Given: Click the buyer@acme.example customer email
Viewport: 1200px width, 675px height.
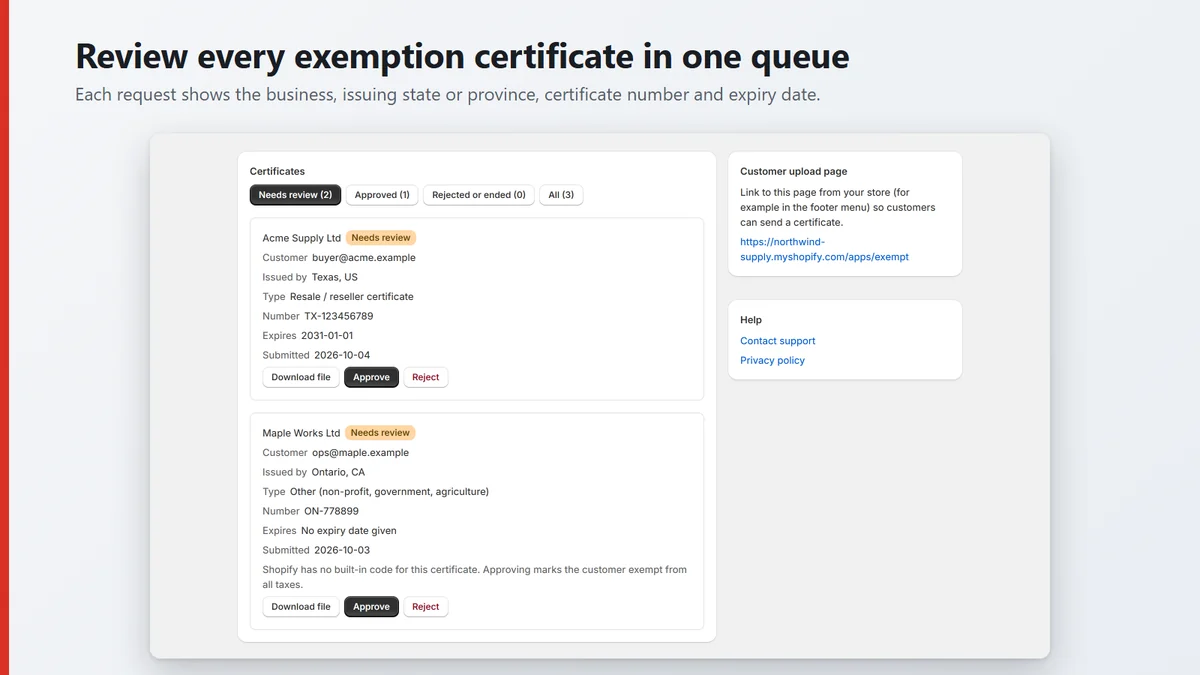Looking at the screenshot, I should (x=364, y=258).
